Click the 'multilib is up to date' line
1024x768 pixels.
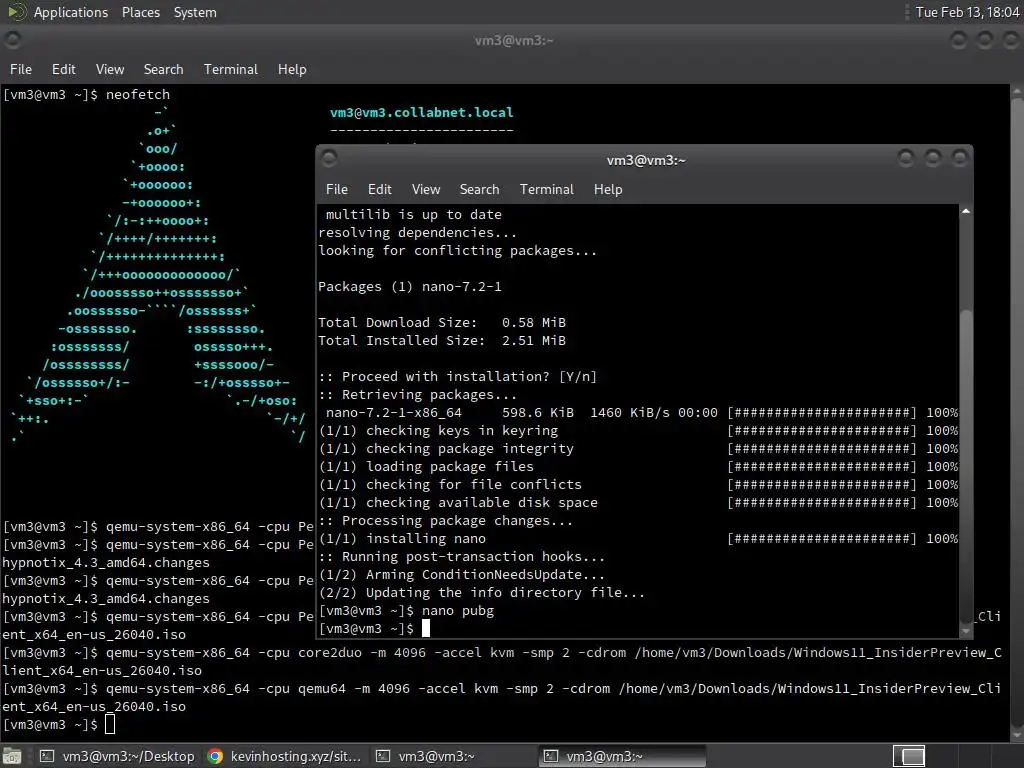(413, 215)
